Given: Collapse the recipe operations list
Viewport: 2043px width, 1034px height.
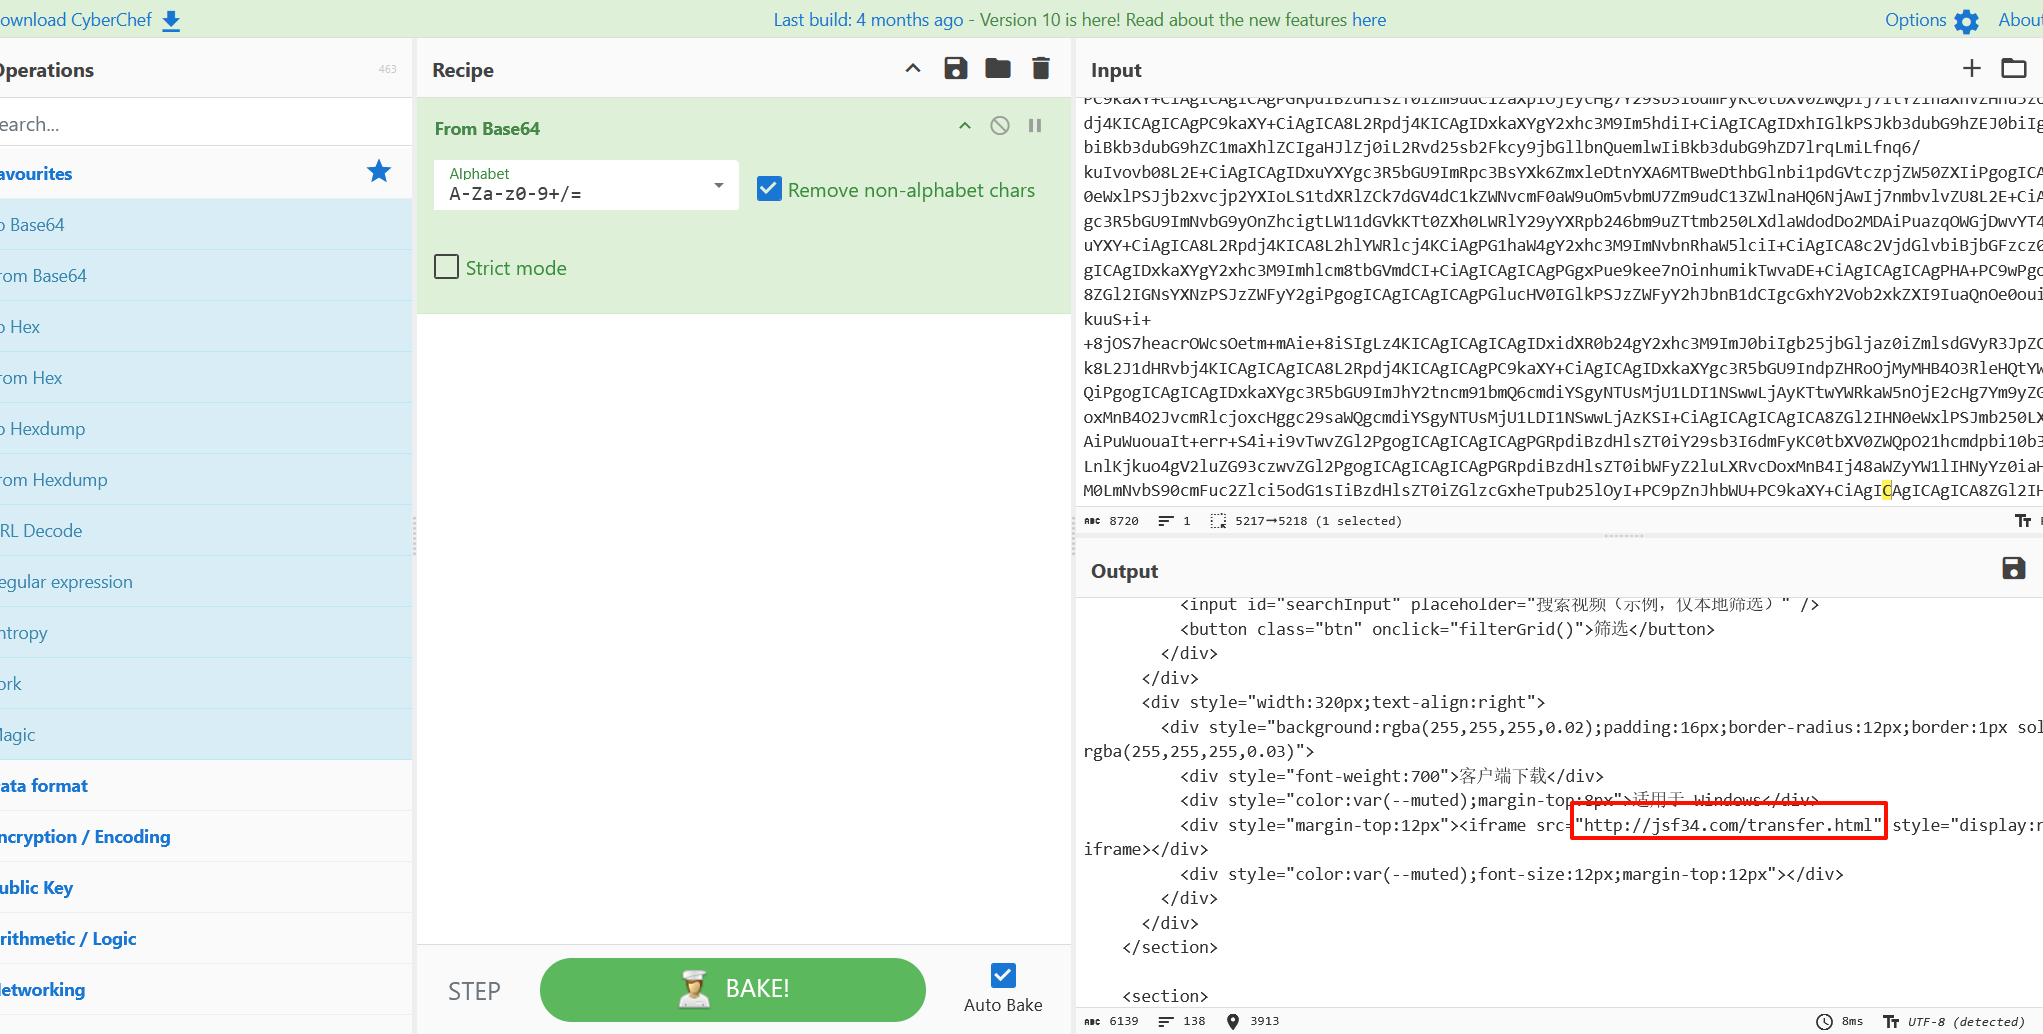Looking at the screenshot, I should coord(913,68).
